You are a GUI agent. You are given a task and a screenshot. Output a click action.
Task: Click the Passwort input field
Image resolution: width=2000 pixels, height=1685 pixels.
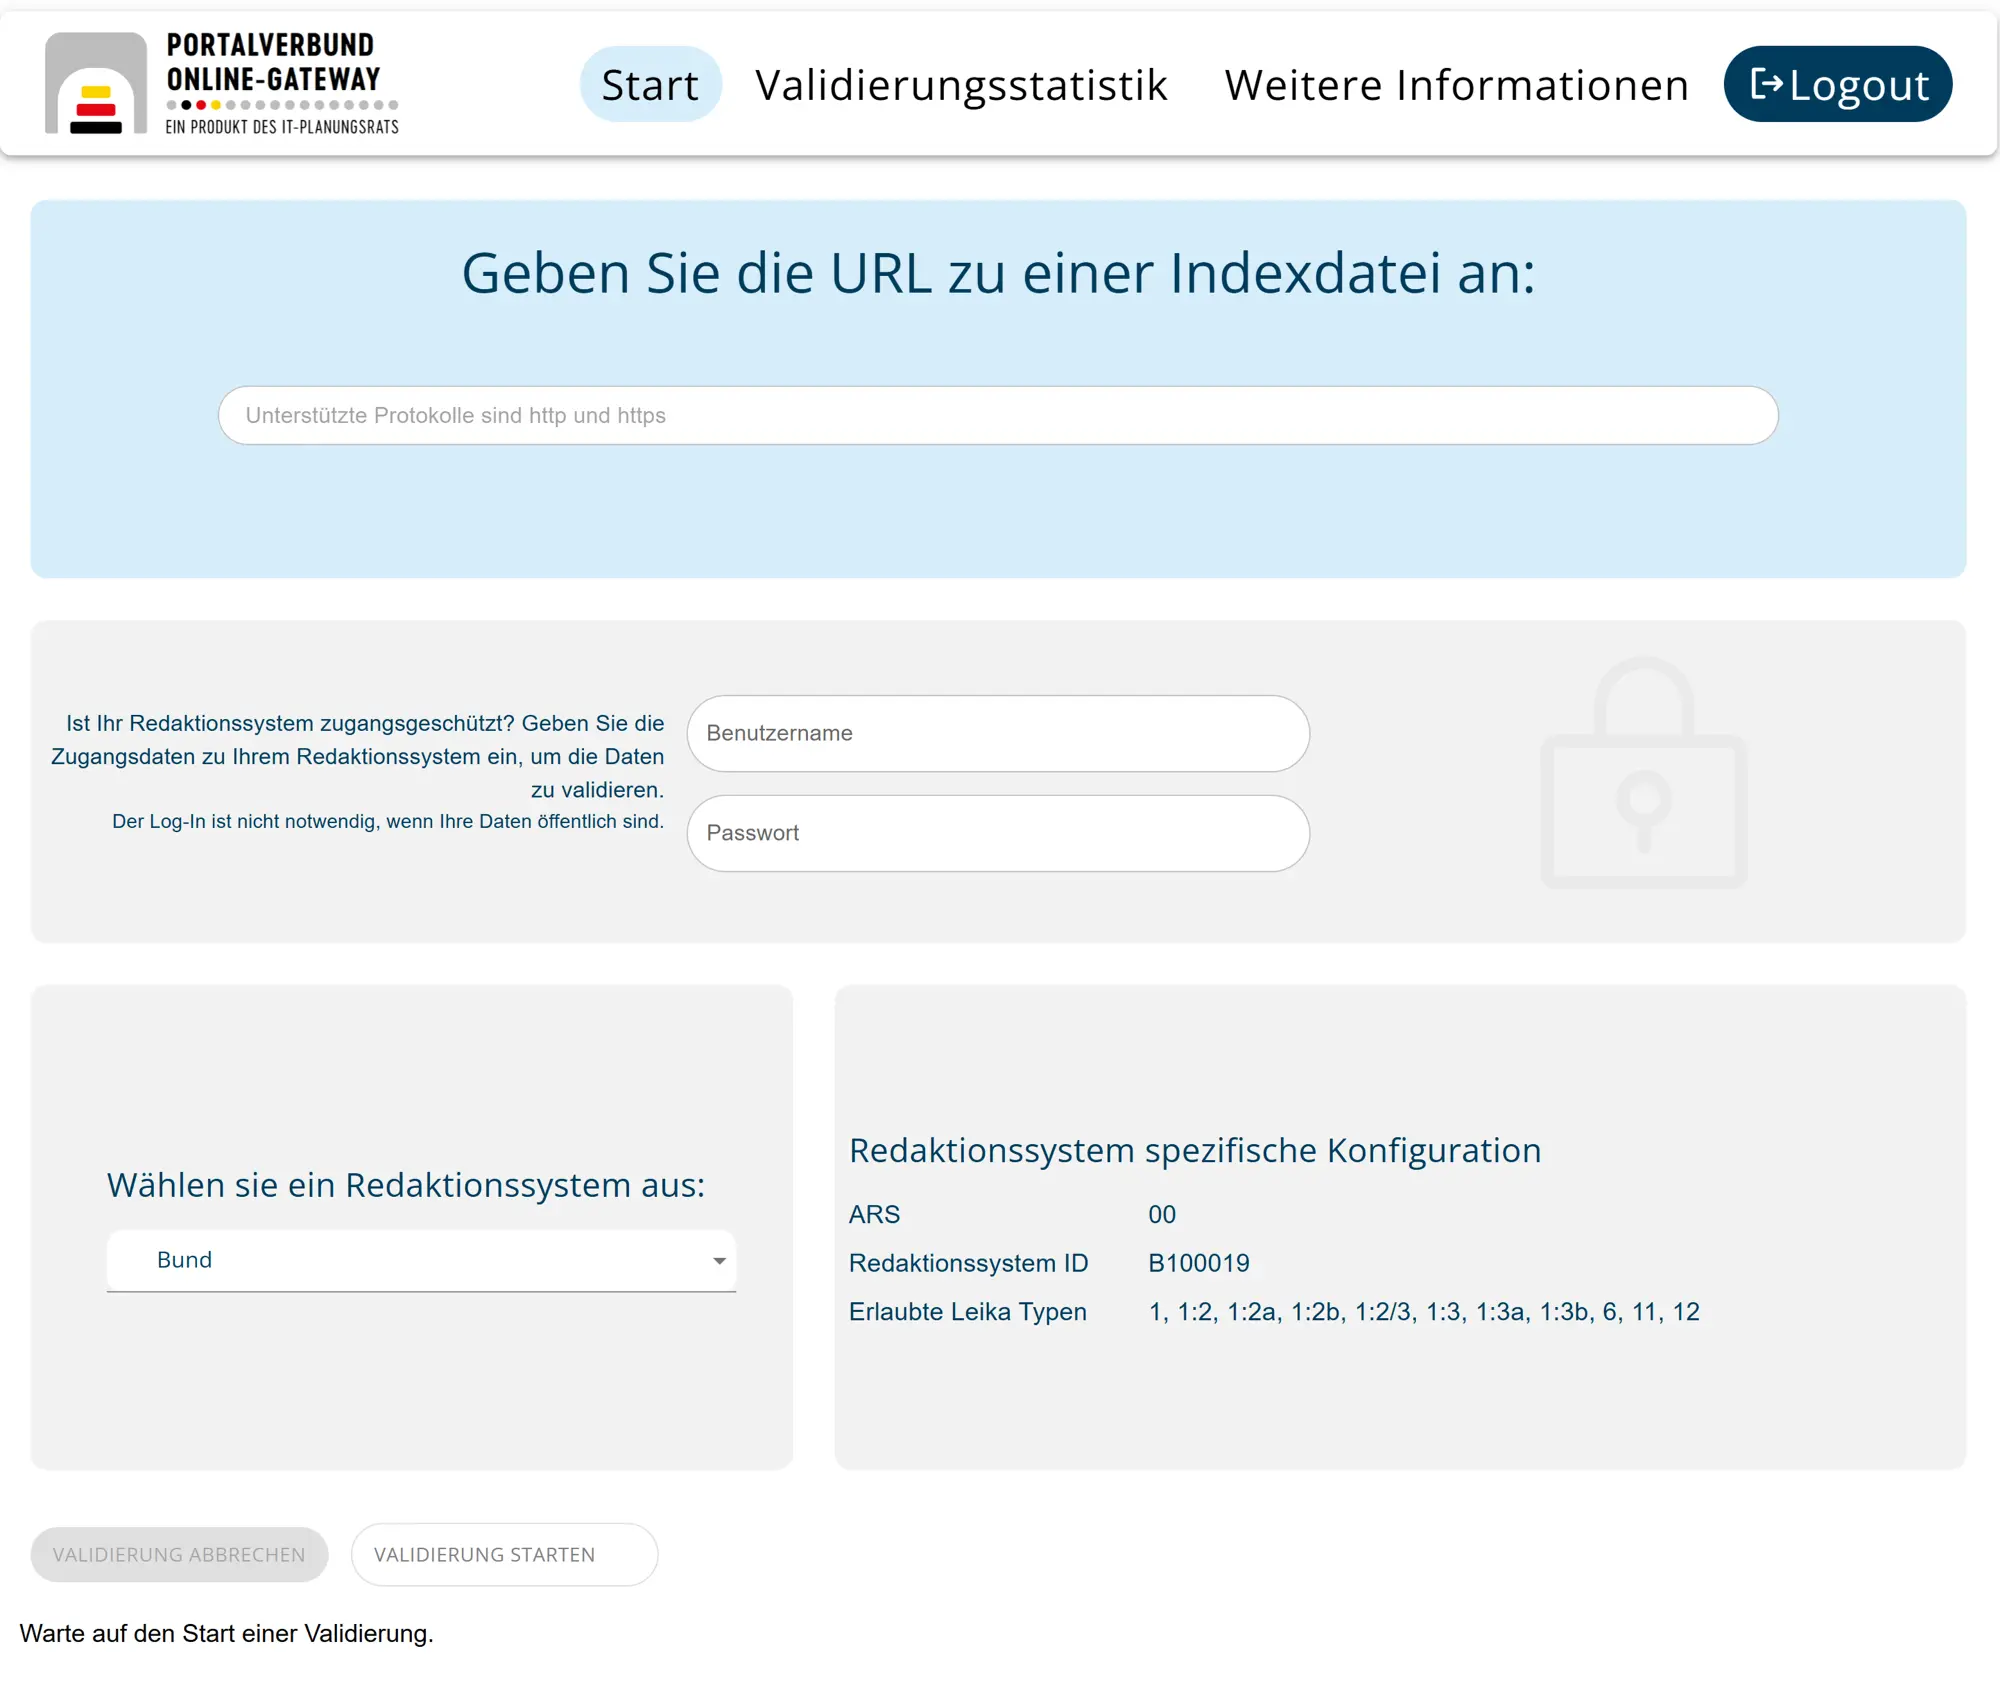pyautogui.click(x=997, y=833)
